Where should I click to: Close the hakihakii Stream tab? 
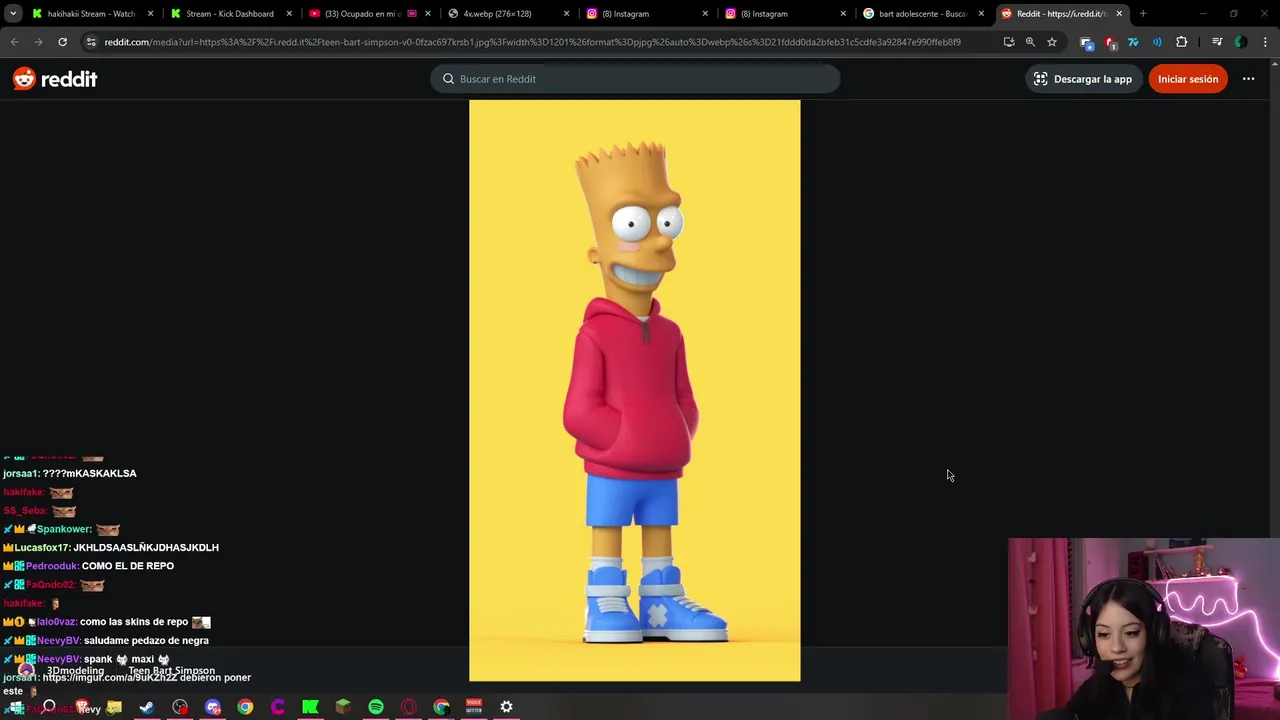[x=151, y=14]
